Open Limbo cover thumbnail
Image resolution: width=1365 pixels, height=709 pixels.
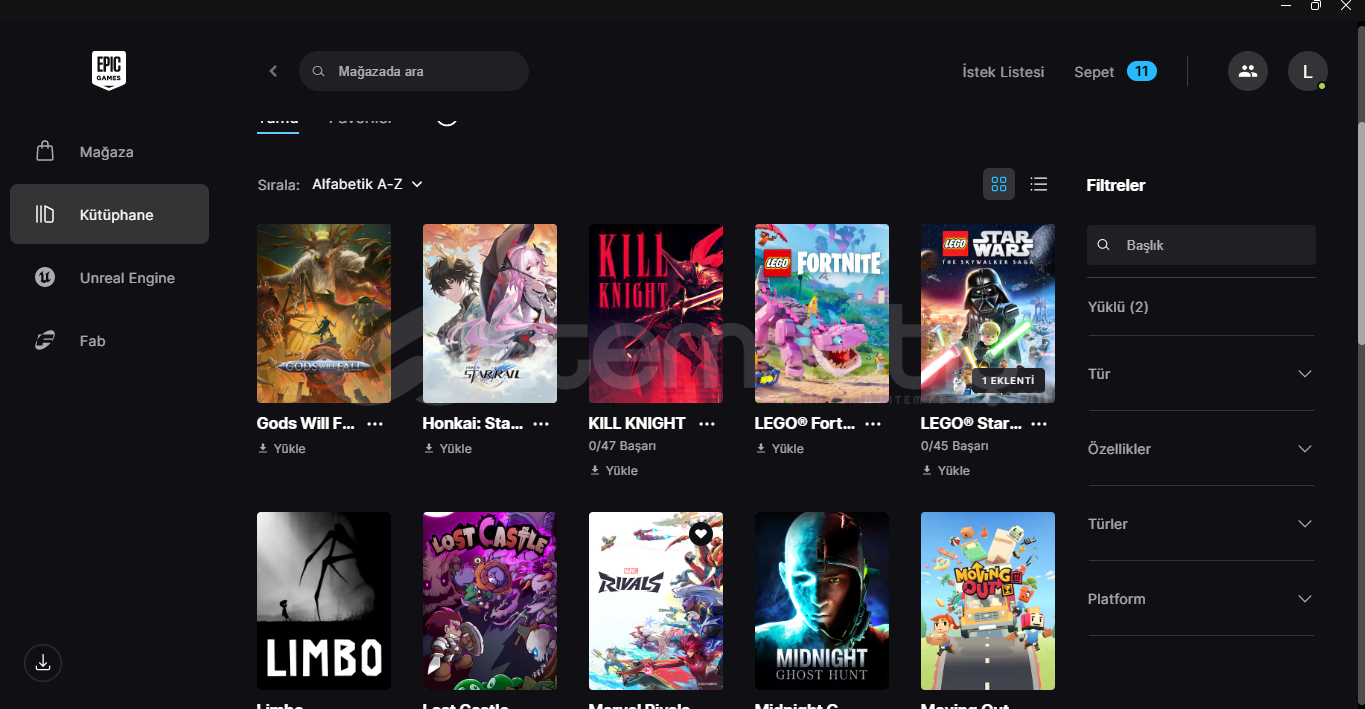[324, 601]
